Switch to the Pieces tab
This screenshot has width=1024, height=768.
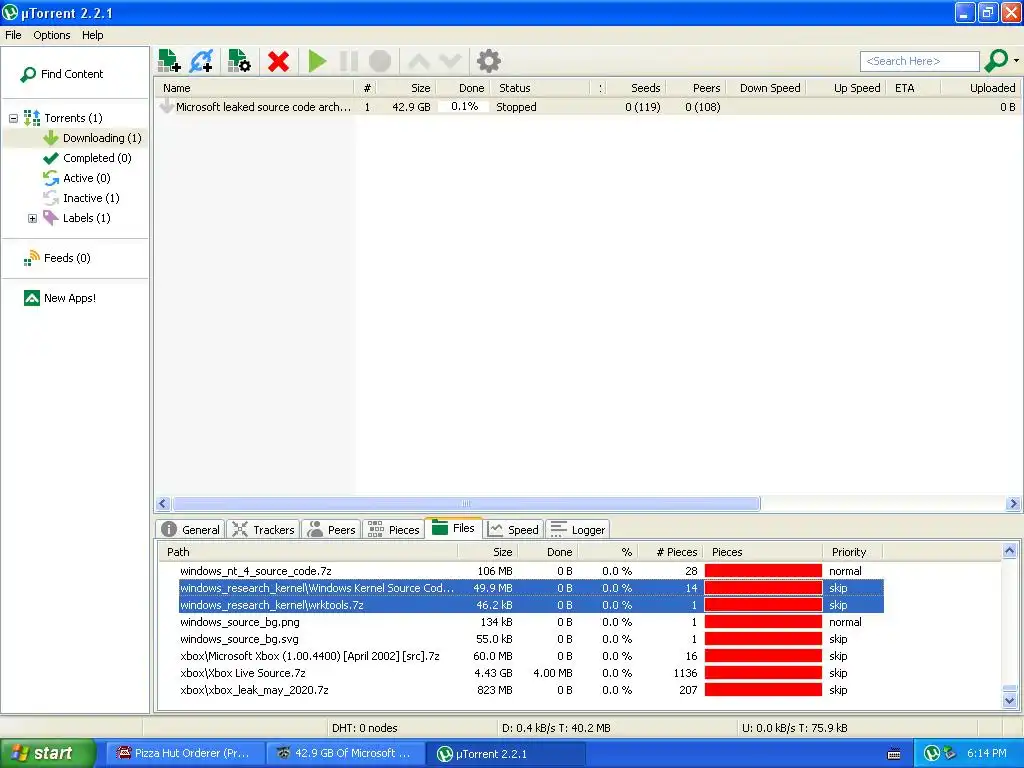click(x=394, y=530)
